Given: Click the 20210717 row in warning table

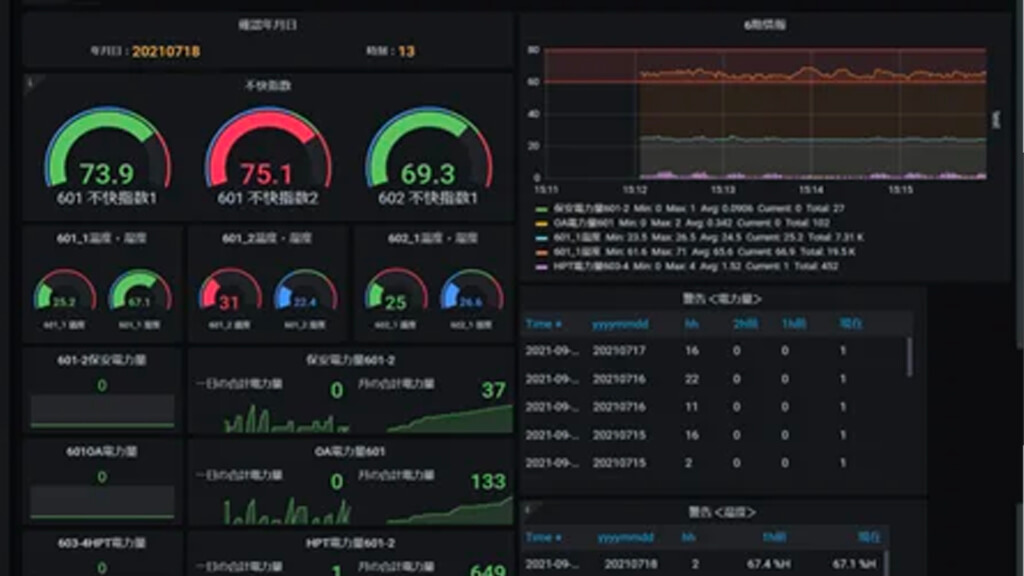Looking at the screenshot, I should click(619, 351).
